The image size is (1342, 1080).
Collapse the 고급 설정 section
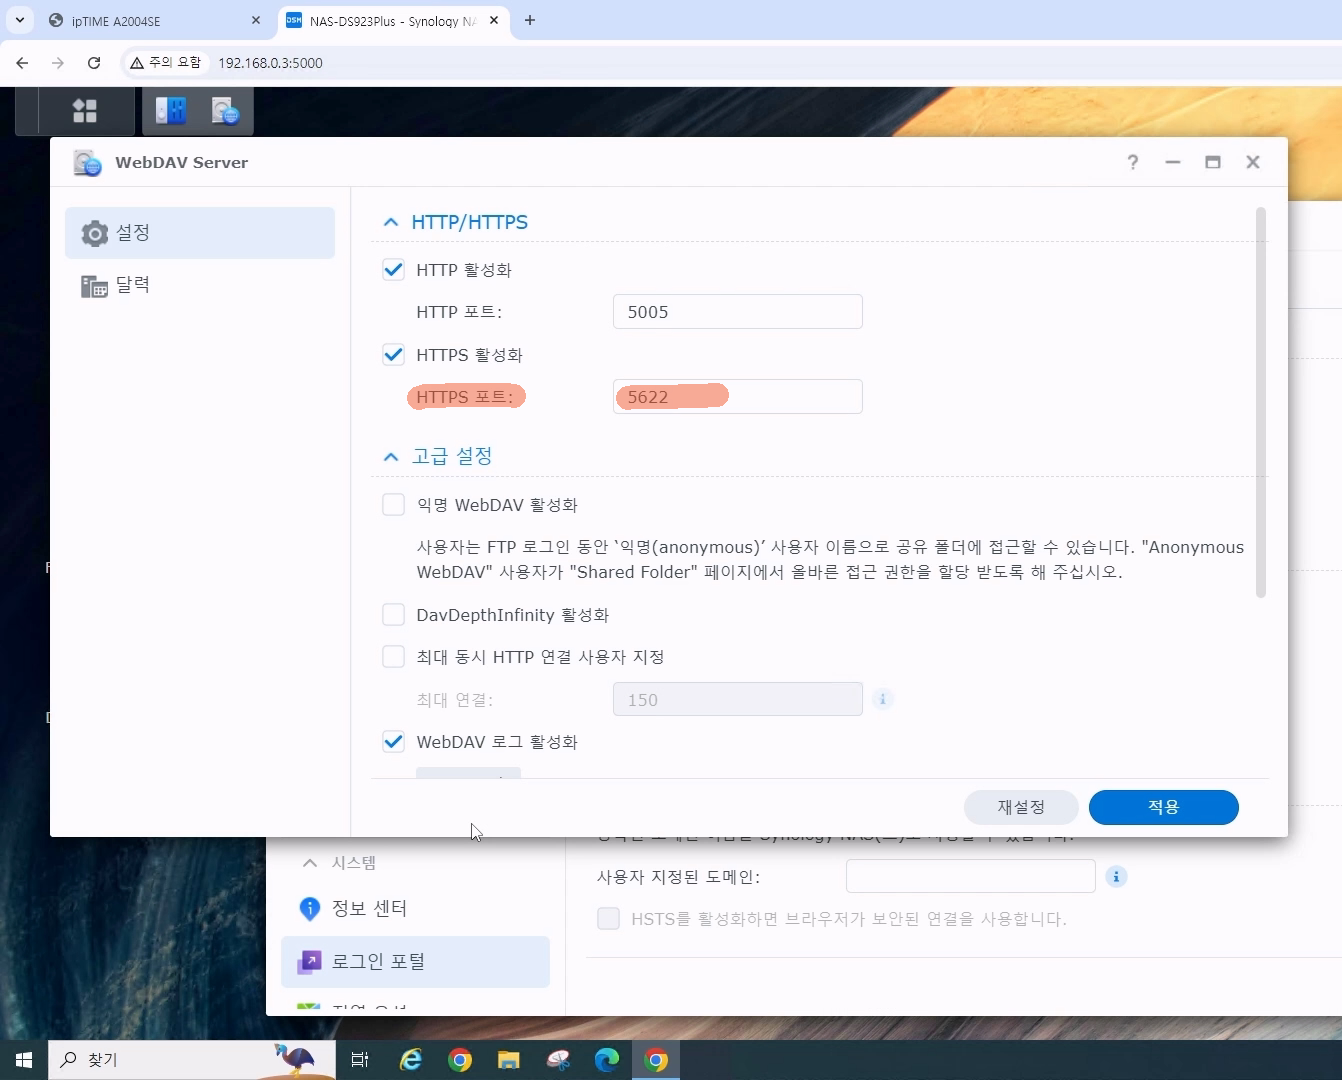click(x=391, y=456)
